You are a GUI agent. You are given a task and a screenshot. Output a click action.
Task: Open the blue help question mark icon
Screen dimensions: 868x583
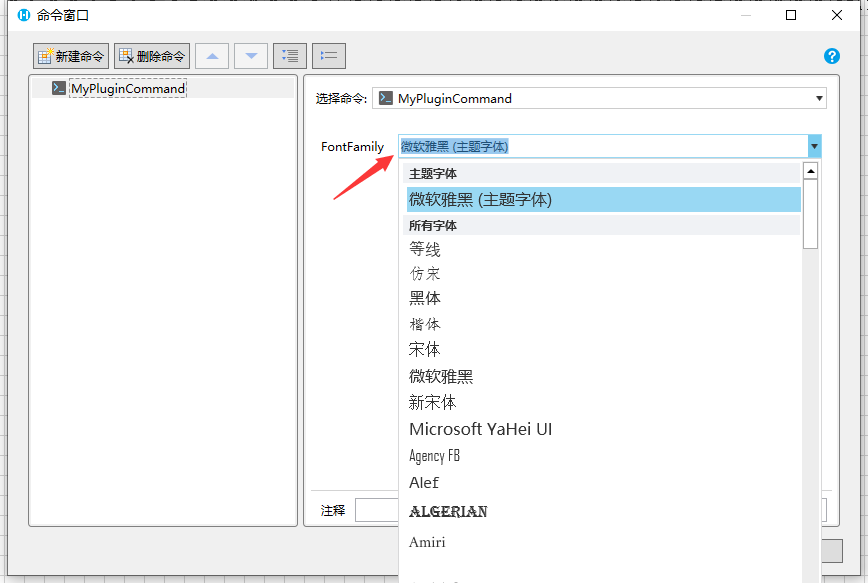click(831, 56)
